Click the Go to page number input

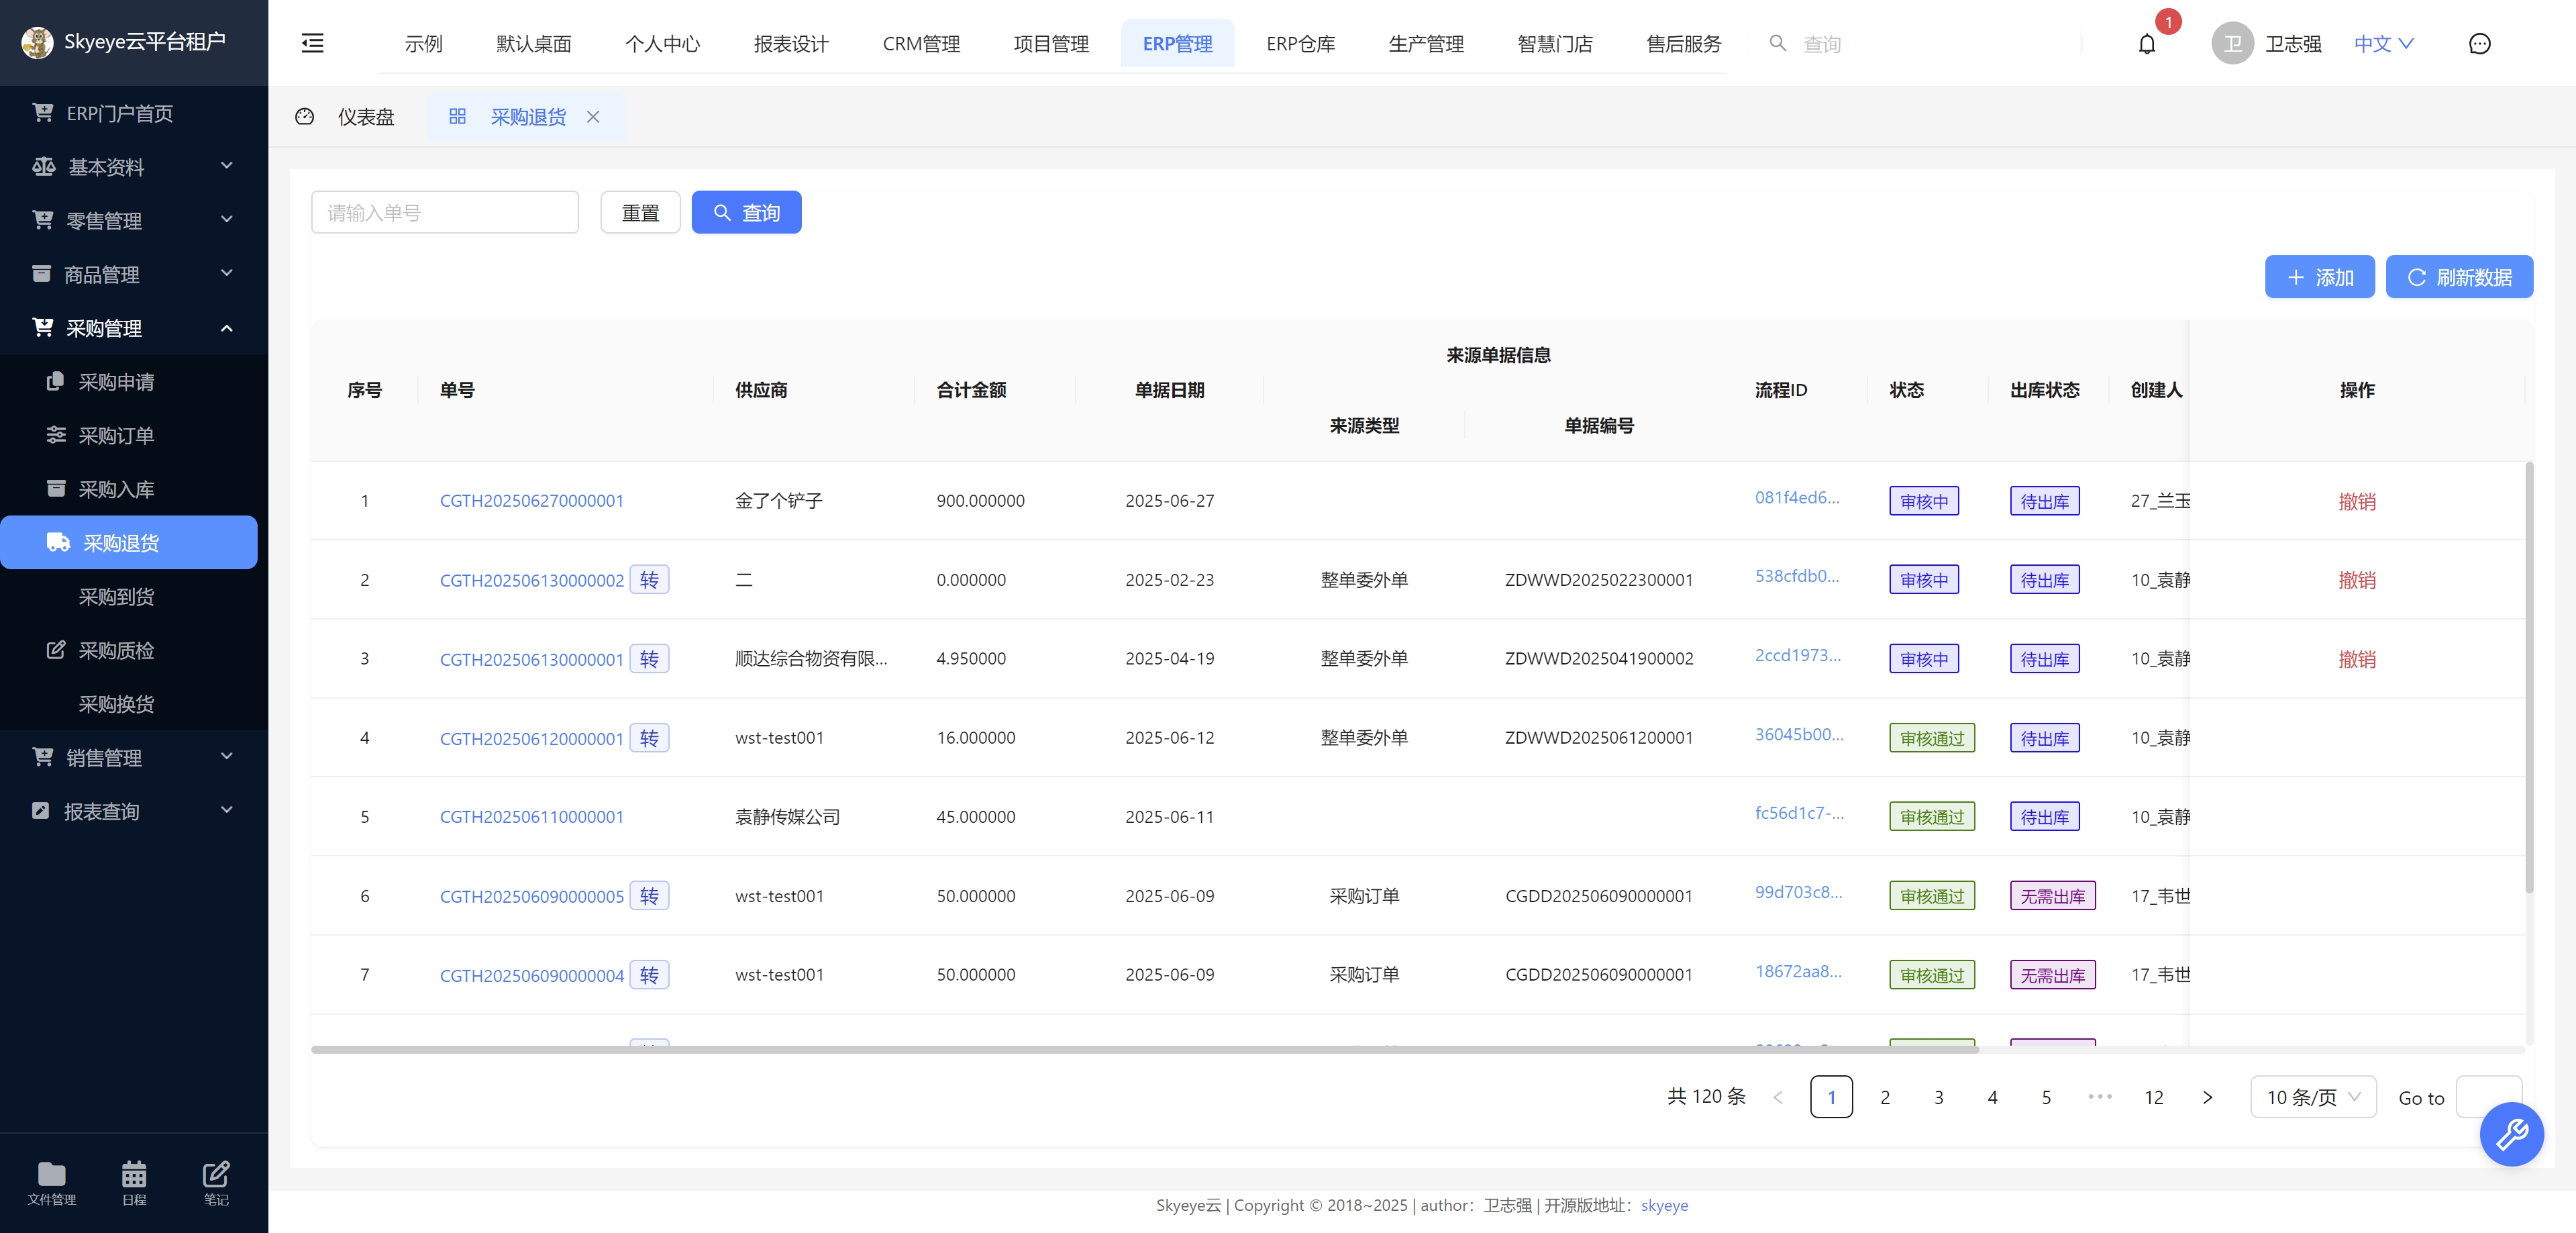pyautogui.click(x=2488, y=1097)
